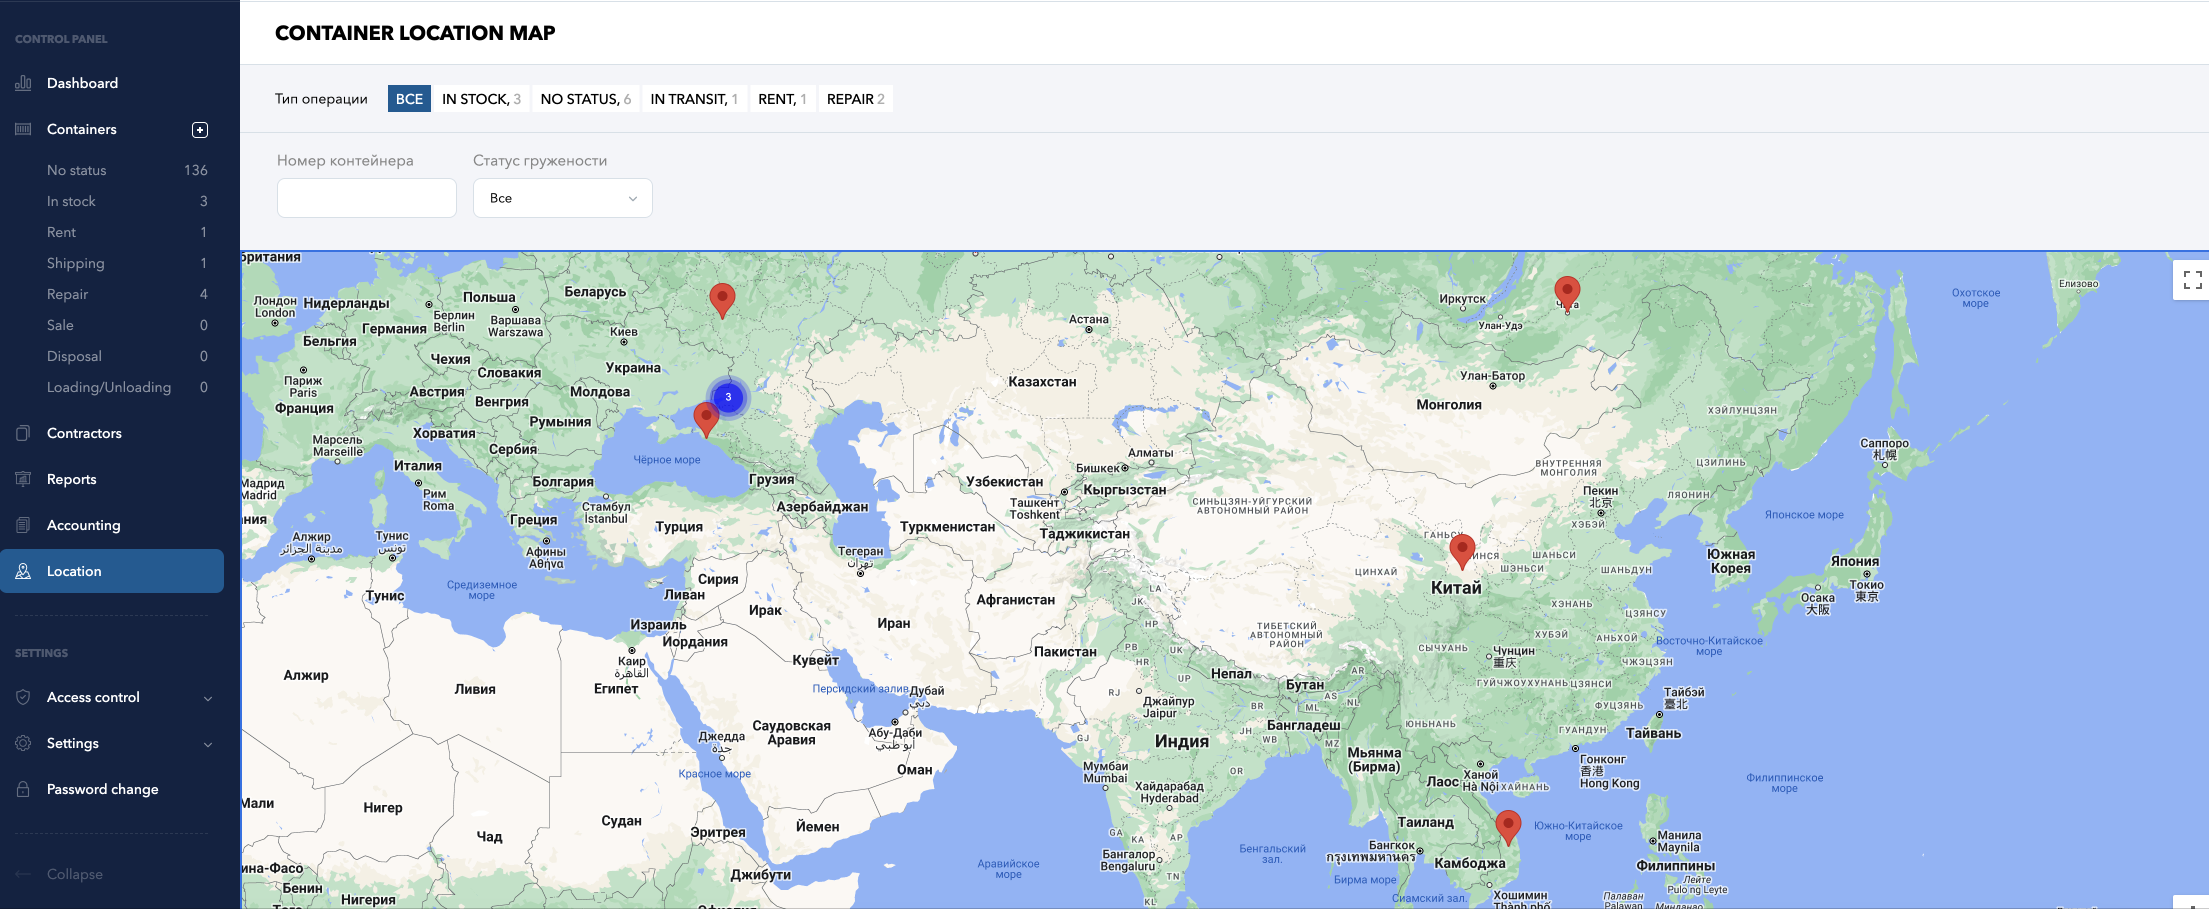Expand the Access control section
The width and height of the screenshot is (2209, 909).
(x=112, y=697)
